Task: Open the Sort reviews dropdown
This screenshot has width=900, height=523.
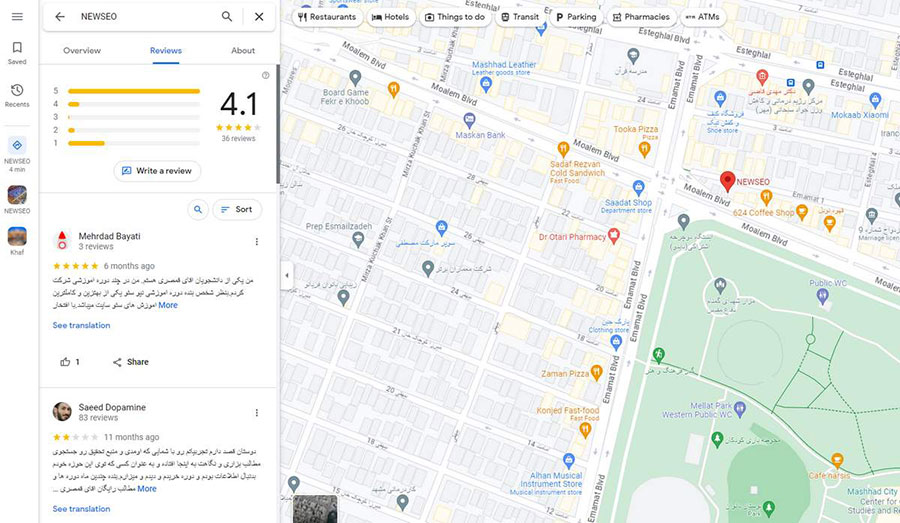Action: click(x=237, y=210)
